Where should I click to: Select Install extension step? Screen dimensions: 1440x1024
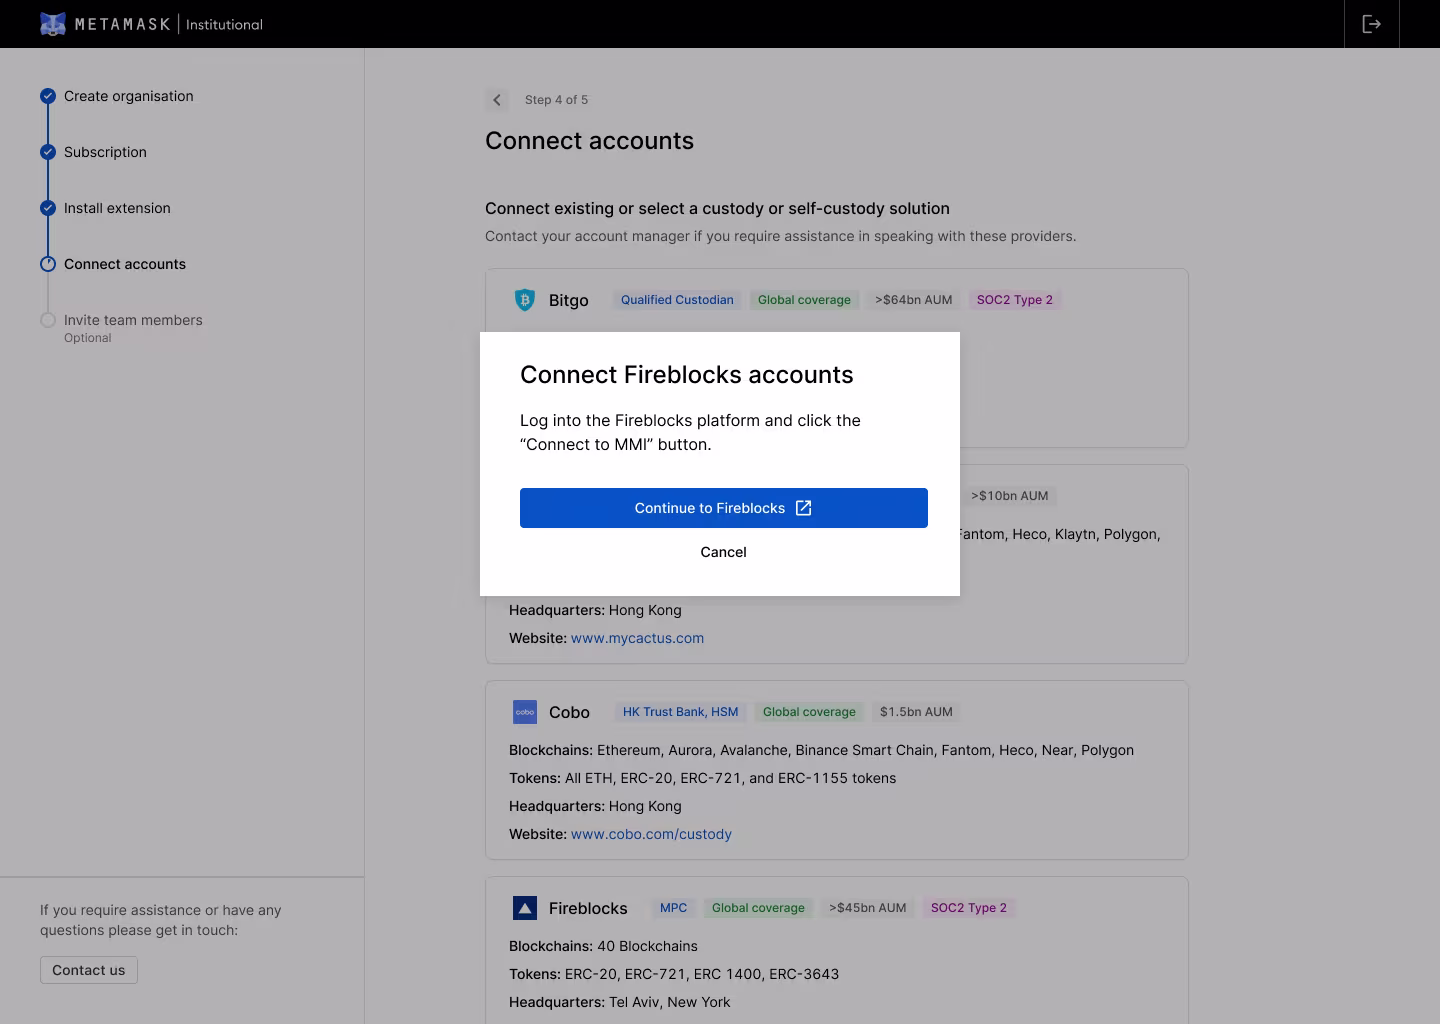(x=117, y=208)
